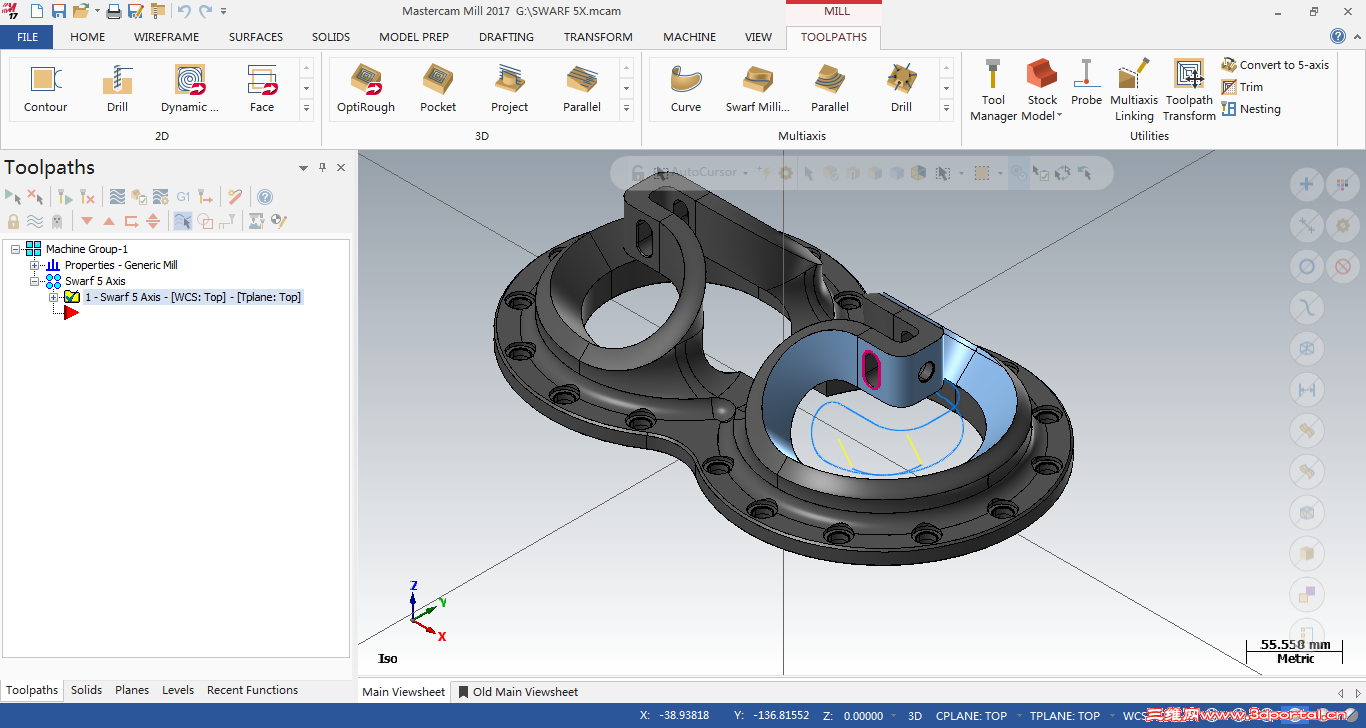Image resolution: width=1366 pixels, height=728 pixels.
Task: Expand the 1 - Swarf 5 Axis operation
Action: [x=54, y=297]
